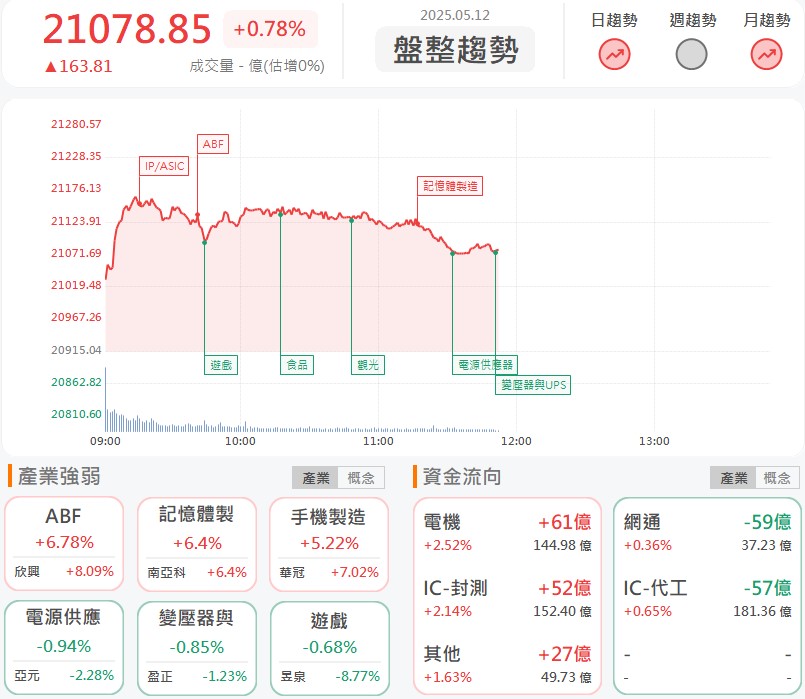This screenshot has height=699, width=805.
Task: Open the 記憶體製 +6.4% sector card
Action: (197, 545)
